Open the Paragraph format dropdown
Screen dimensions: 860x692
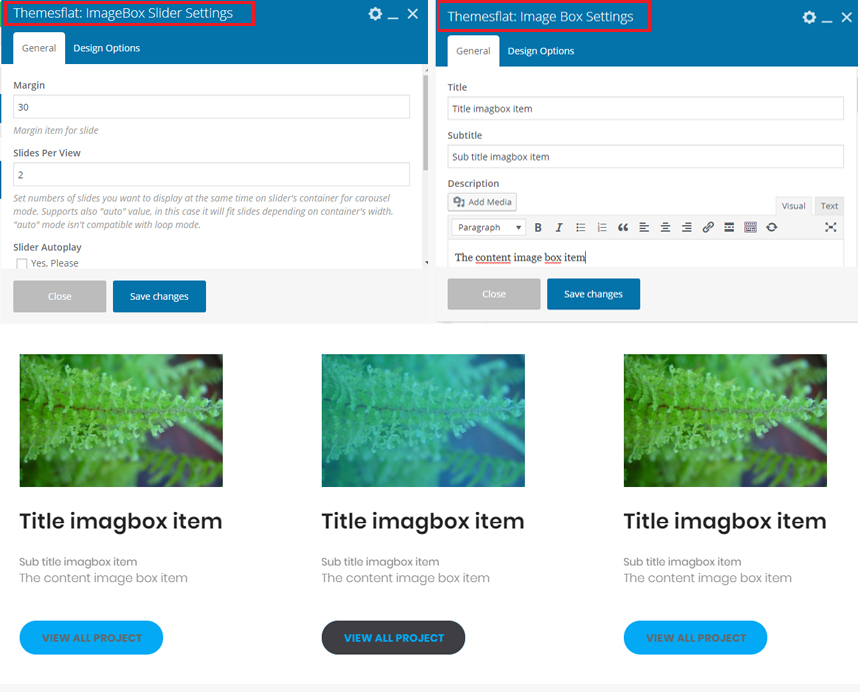(x=488, y=228)
